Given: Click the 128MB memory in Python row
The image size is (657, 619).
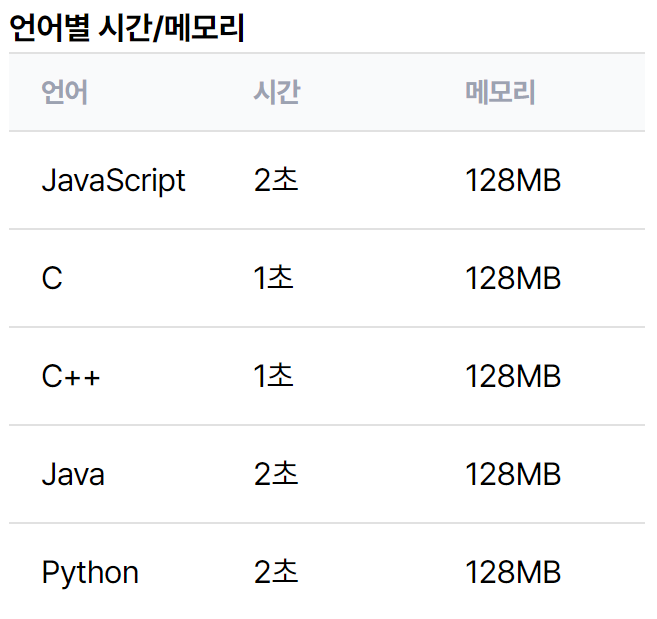Looking at the screenshot, I should pyautogui.click(x=513, y=572).
